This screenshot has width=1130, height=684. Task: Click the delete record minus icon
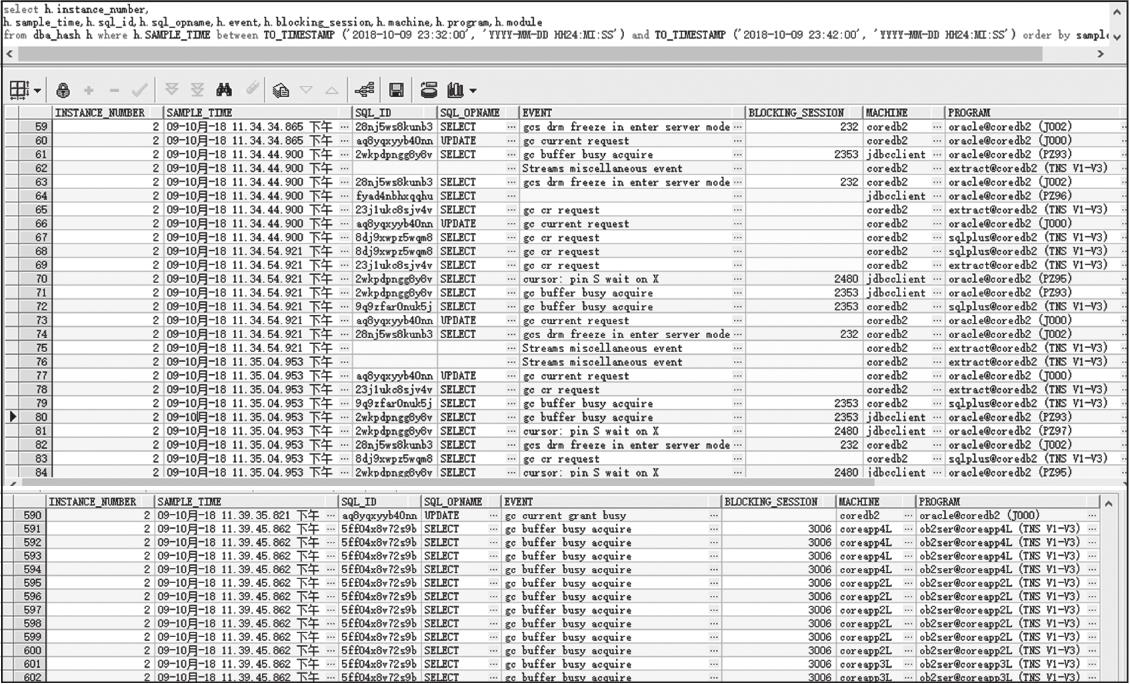tap(114, 90)
